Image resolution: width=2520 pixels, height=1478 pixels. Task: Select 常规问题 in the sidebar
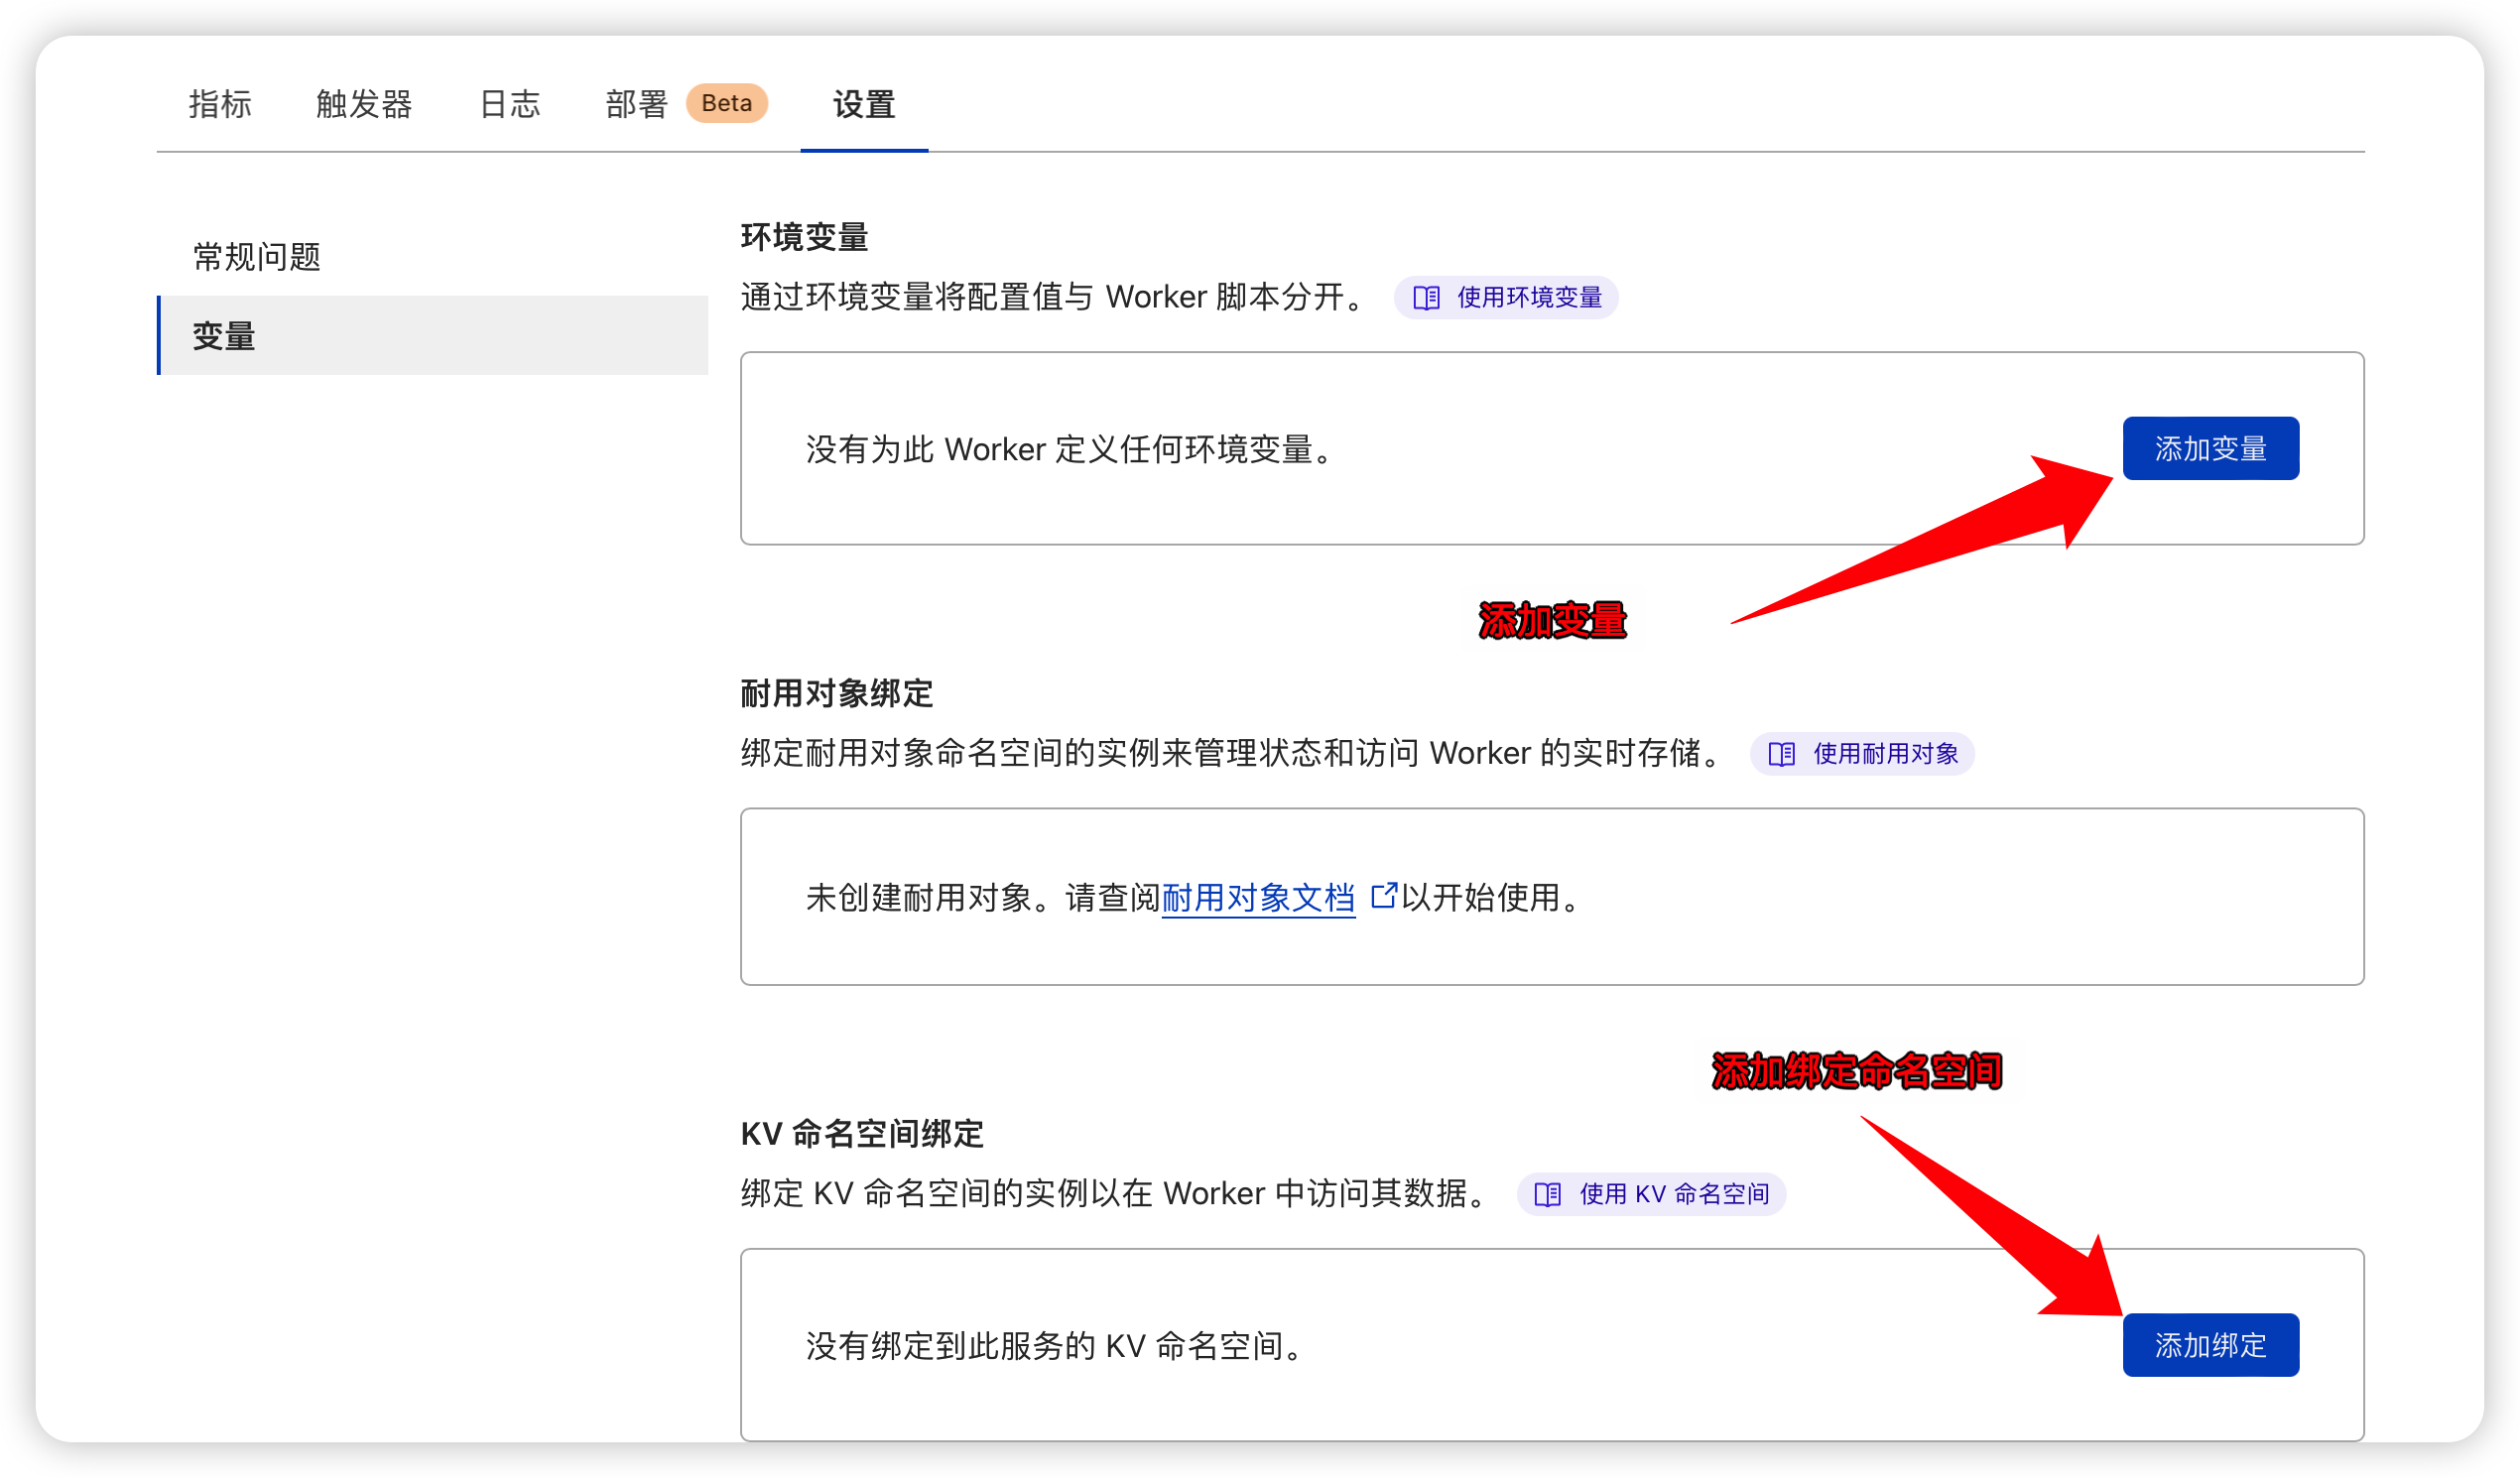[256, 257]
